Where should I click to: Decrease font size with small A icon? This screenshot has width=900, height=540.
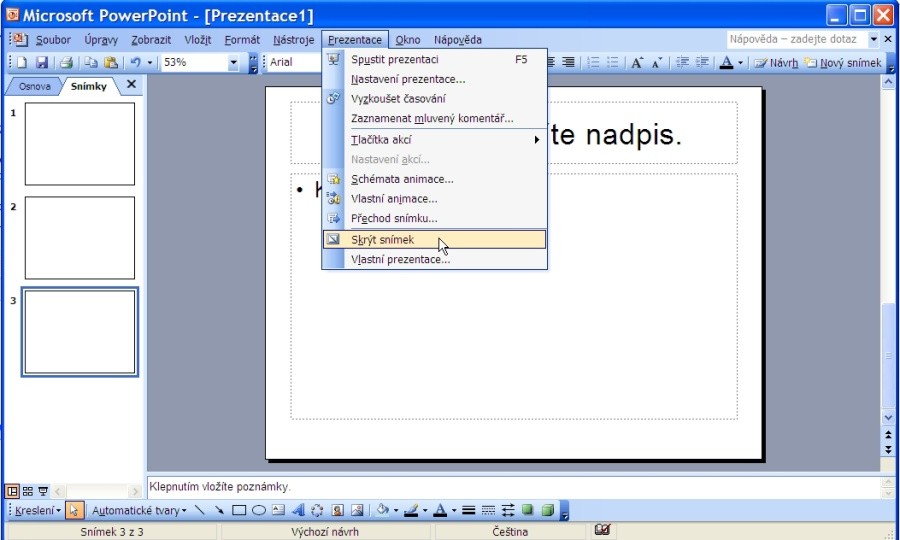click(x=657, y=63)
